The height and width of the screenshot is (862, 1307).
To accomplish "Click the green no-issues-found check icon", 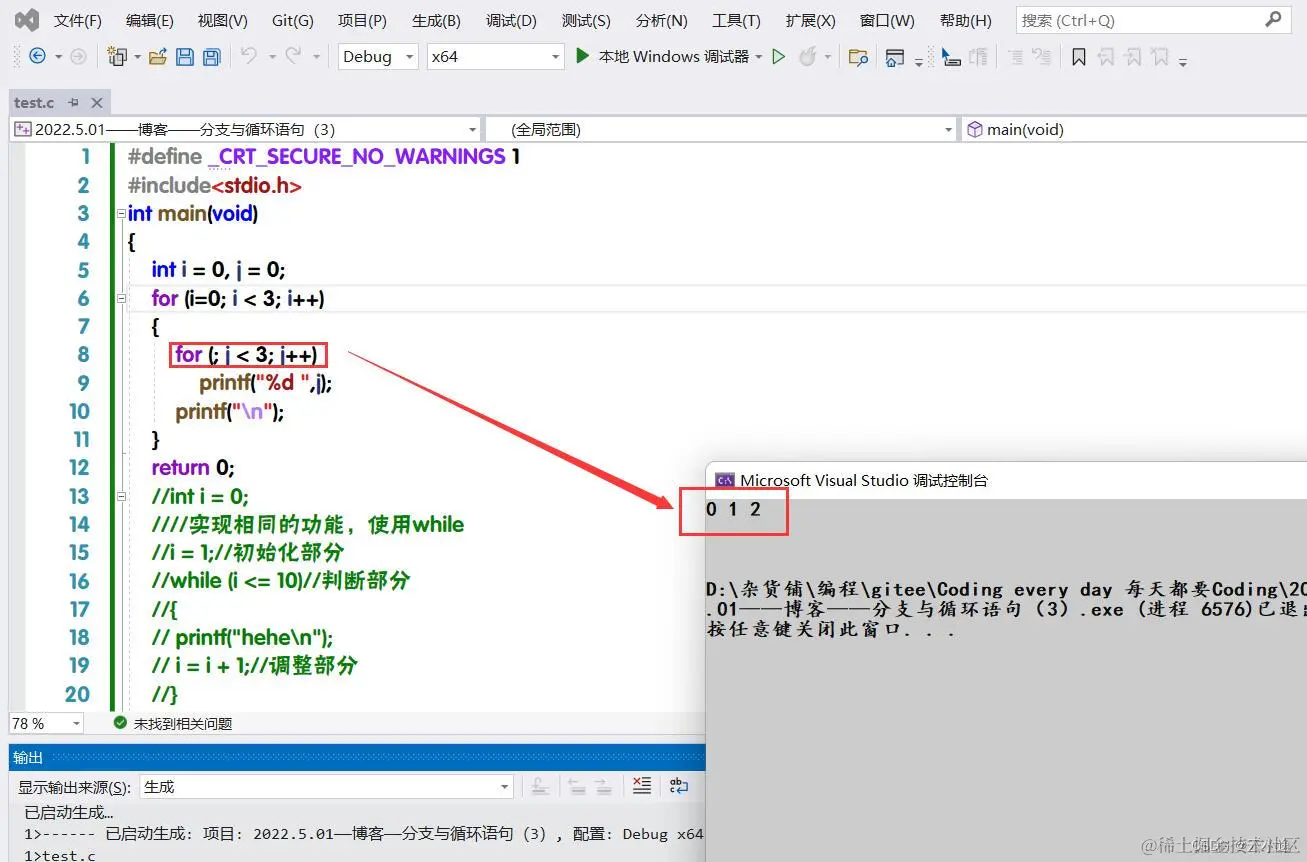I will (120, 722).
